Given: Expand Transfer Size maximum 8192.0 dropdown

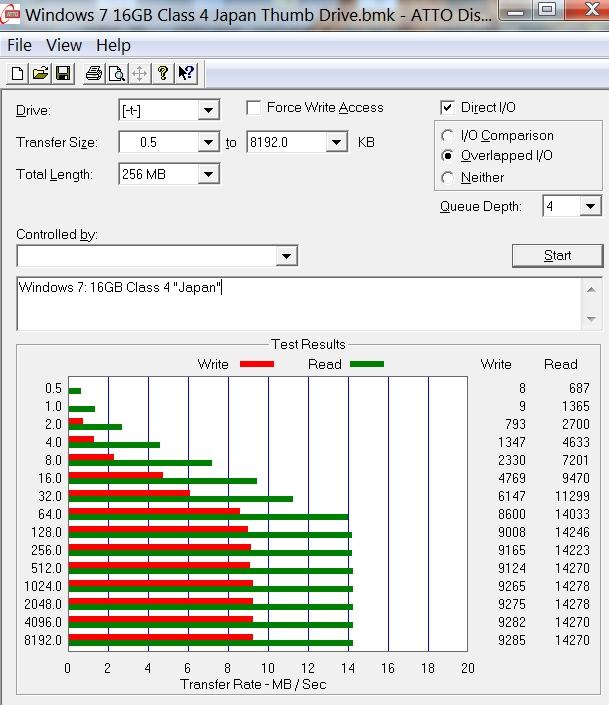Looking at the screenshot, I should (336, 142).
